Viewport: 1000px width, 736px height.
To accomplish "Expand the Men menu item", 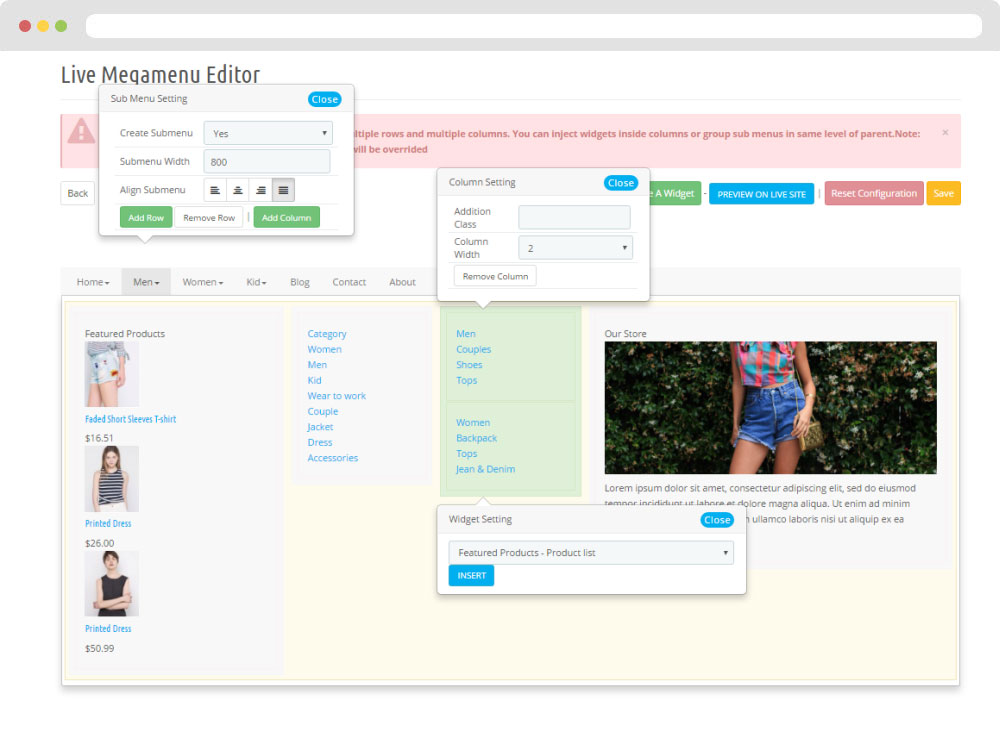I will click(x=146, y=282).
